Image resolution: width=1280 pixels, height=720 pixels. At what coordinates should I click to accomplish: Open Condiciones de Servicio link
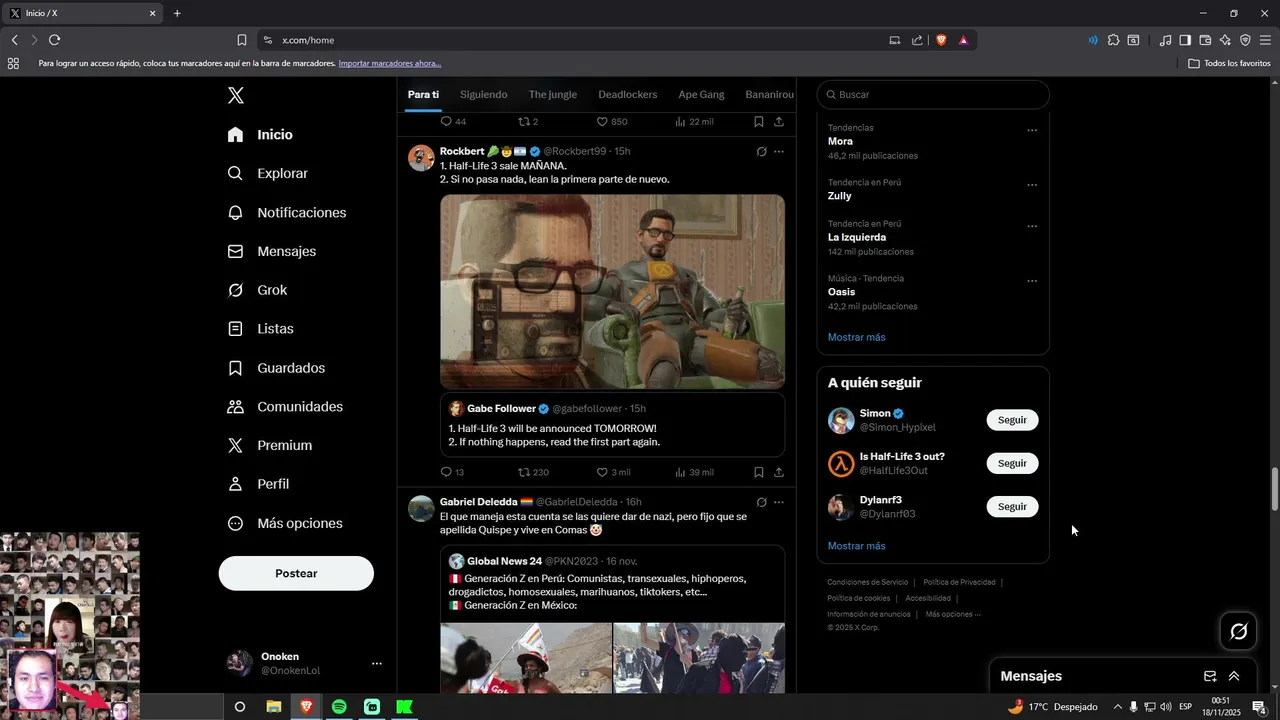(x=868, y=582)
